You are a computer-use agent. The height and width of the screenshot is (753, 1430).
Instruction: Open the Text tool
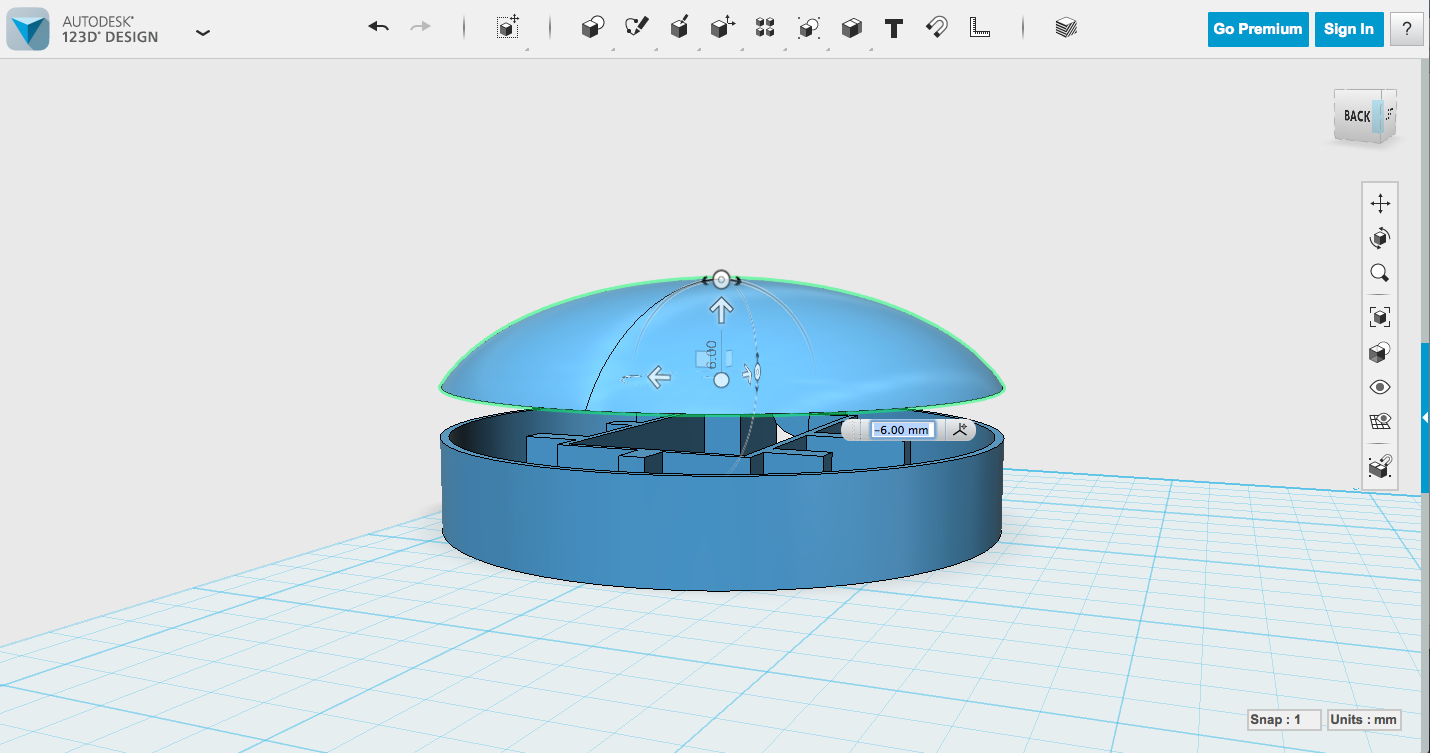(x=893, y=27)
